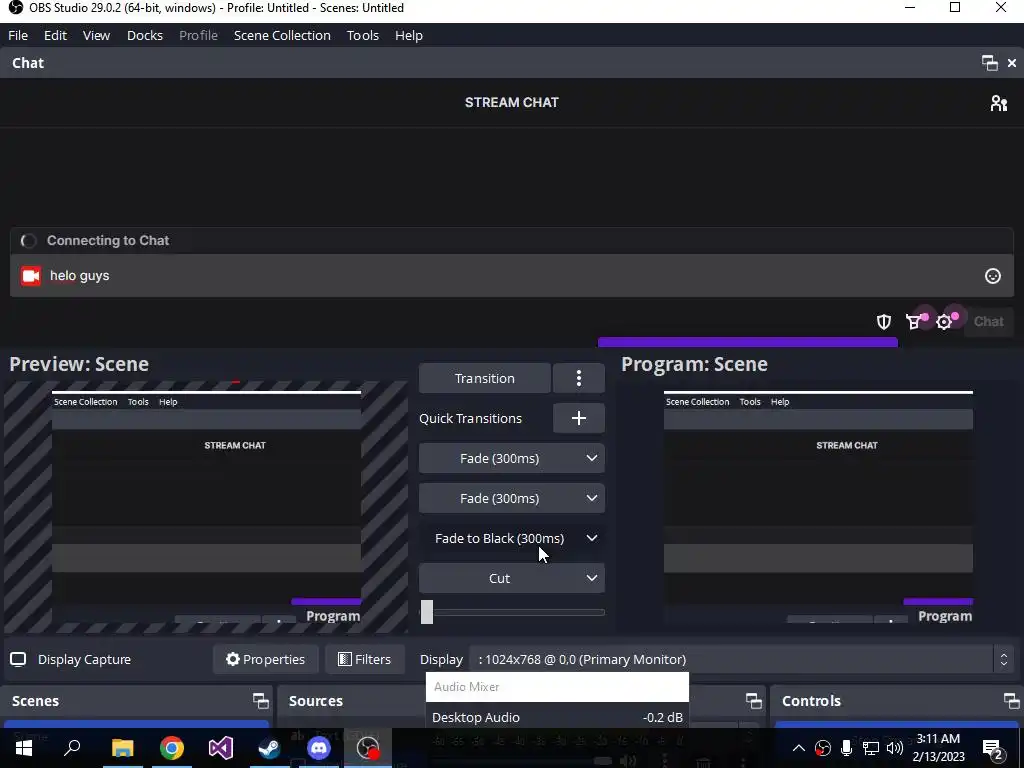Click the Display Capture source icon
The height and width of the screenshot is (768, 1024).
point(18,659)
